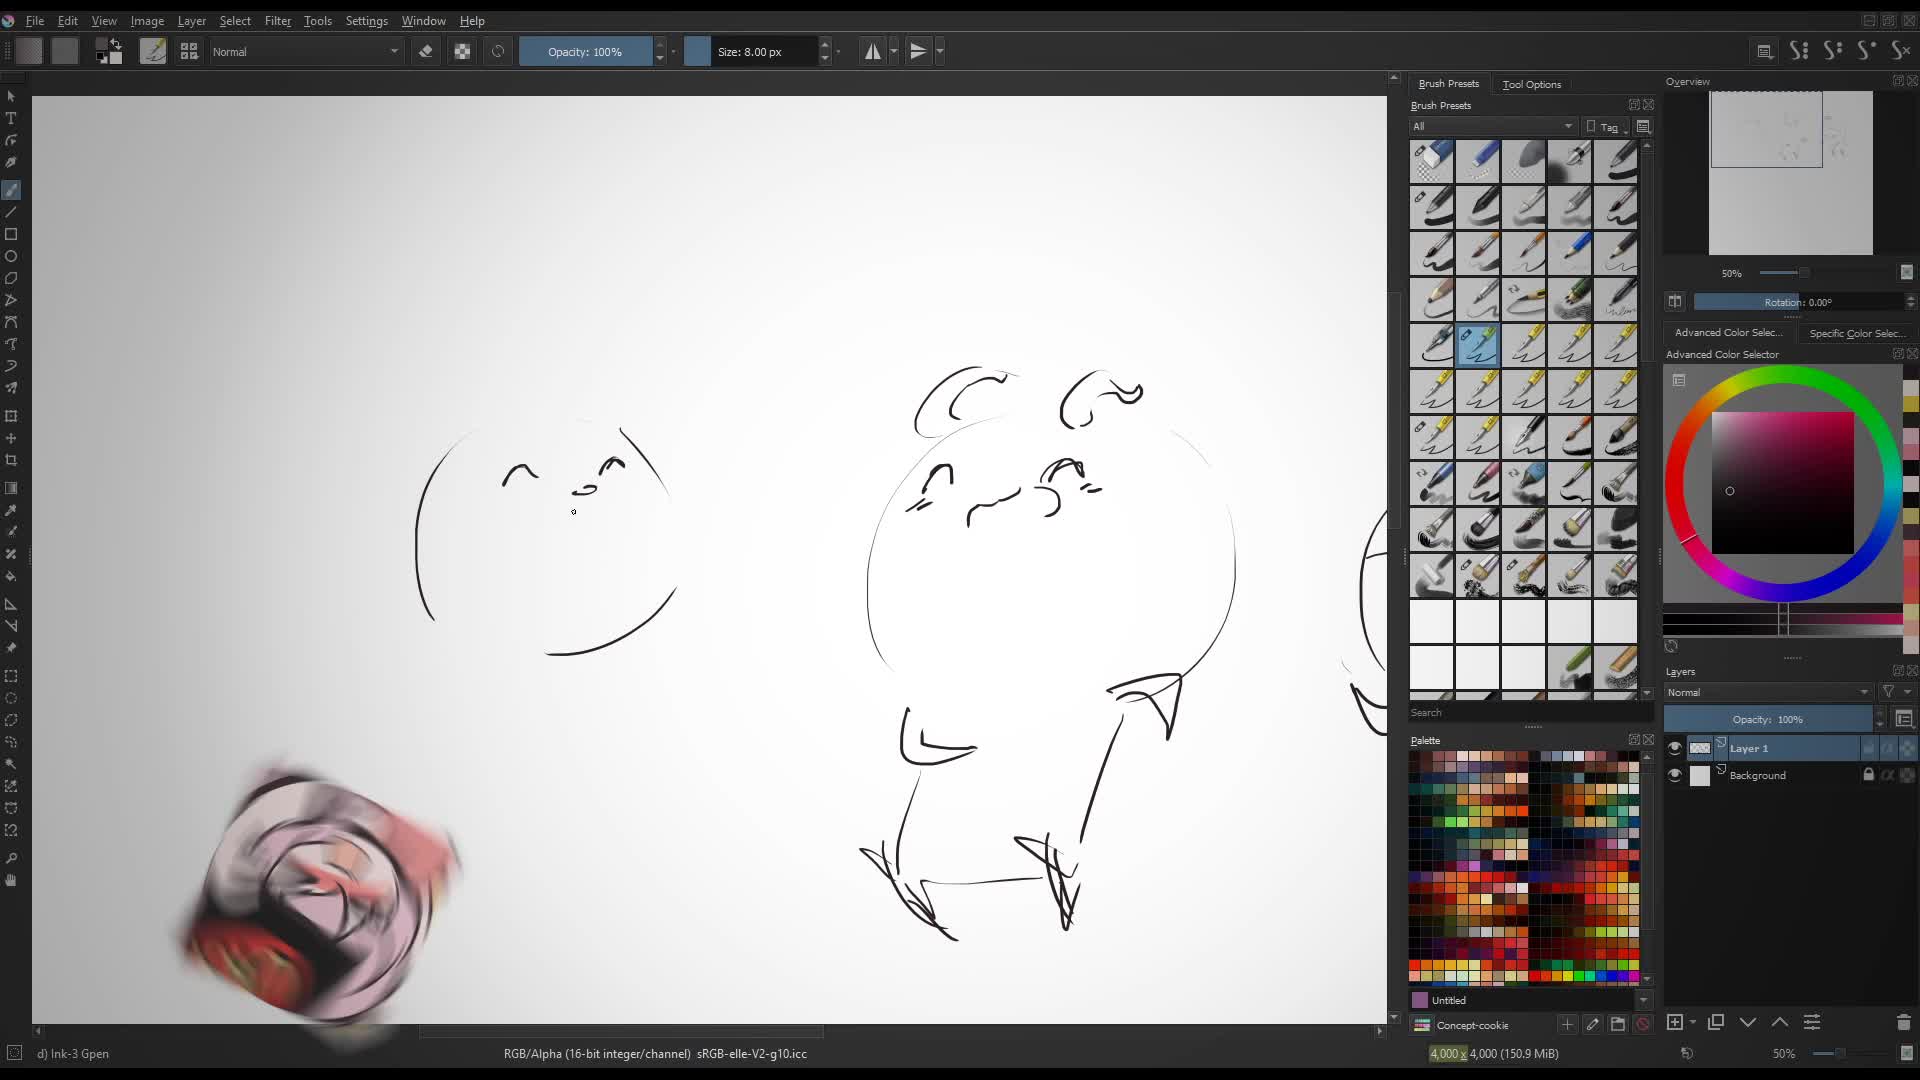Open the brush editor settings
The width and height of the screenshot is (1920, 1080).
(153, 51)
